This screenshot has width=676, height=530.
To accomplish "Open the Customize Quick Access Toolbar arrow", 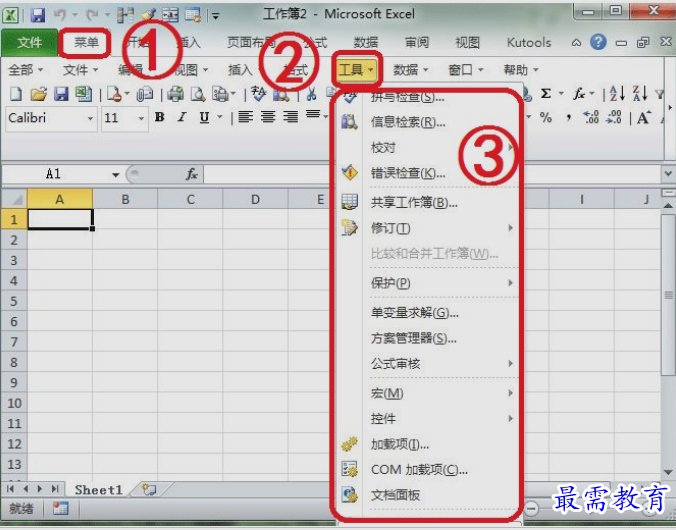I will [x=215, y=16].
